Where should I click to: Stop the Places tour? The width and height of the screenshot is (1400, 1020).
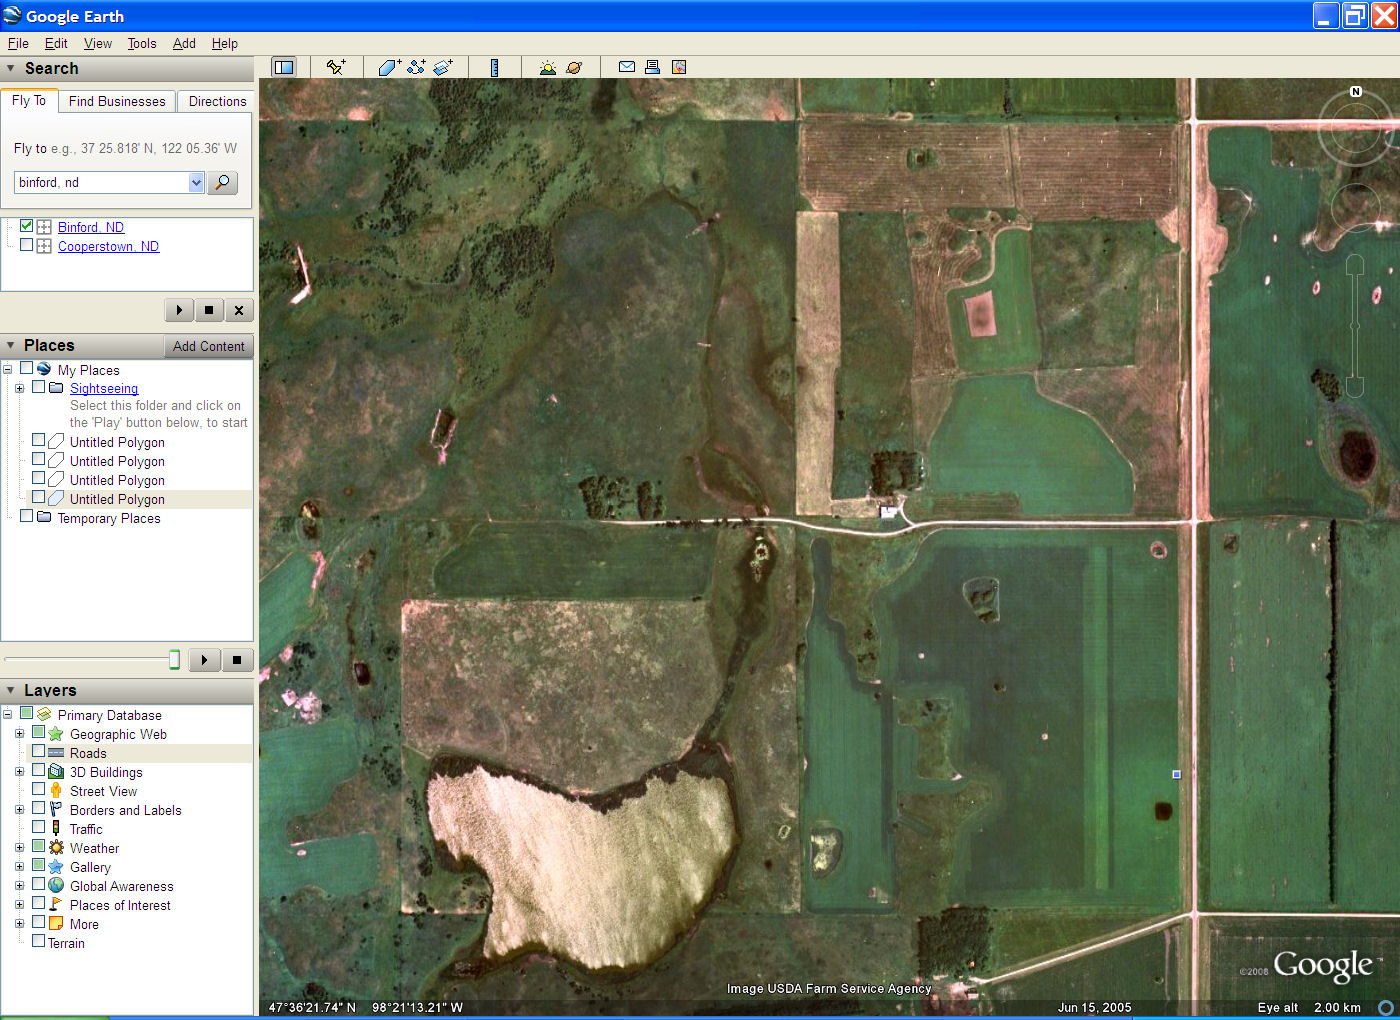[x=237, y=660]
